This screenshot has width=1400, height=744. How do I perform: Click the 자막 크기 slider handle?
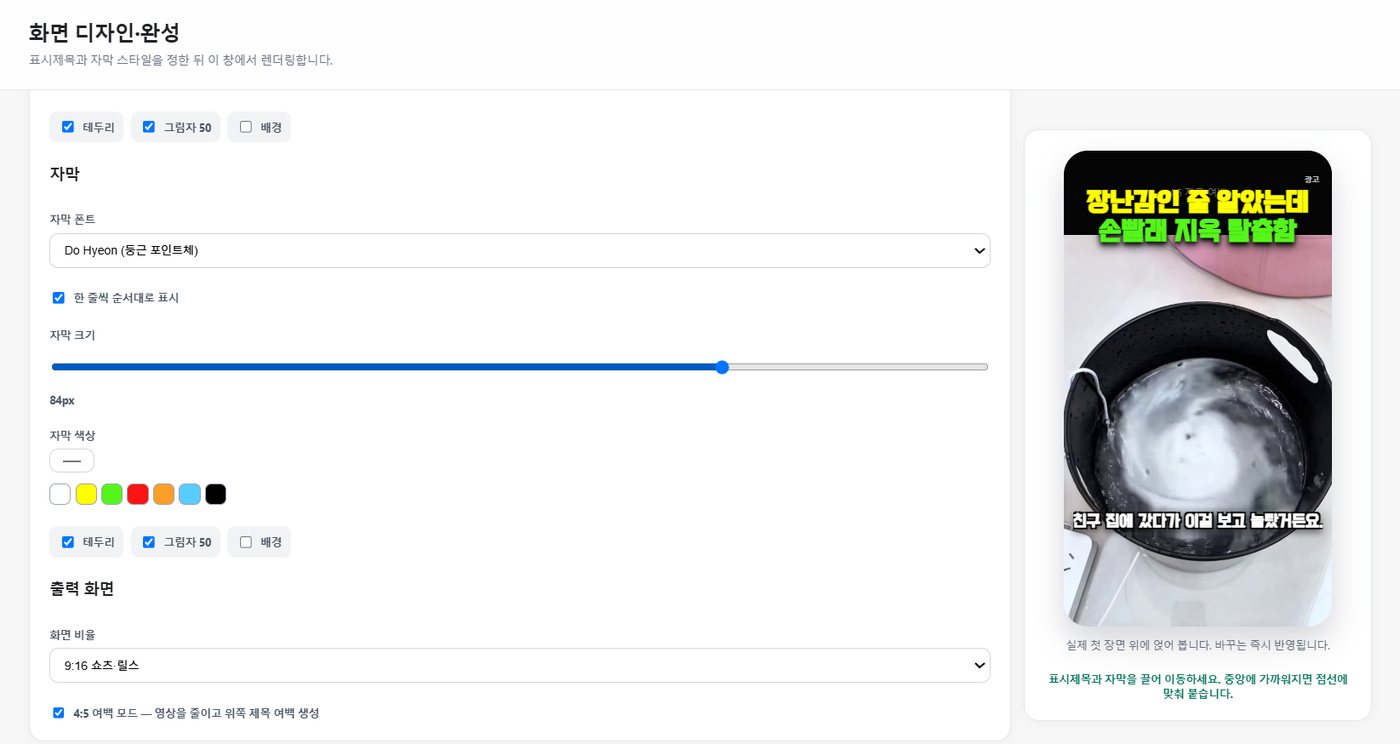click(x=722, y=367)
